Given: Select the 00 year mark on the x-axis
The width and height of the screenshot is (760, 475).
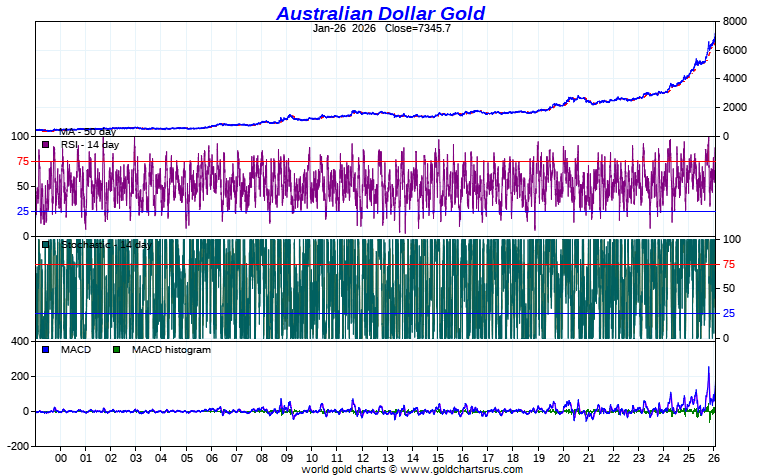Looking at the screenshot, I should coord(61,458).
